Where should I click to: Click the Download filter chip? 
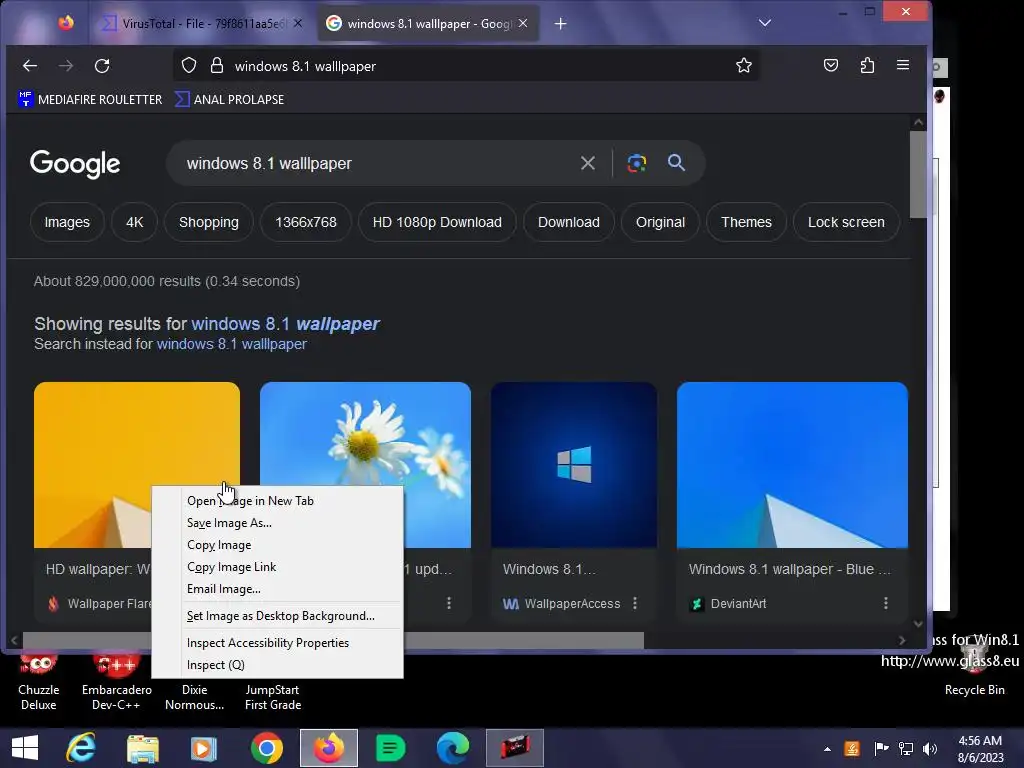coord(569,222)
